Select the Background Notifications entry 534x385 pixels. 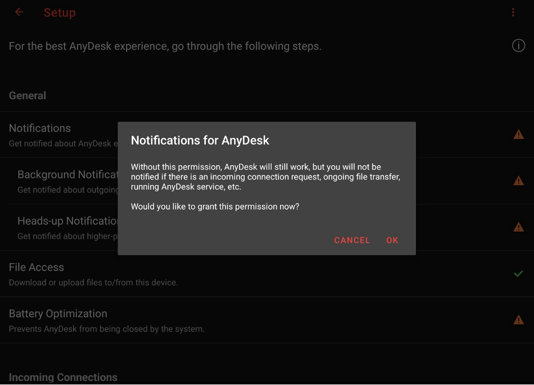coord(267,181)
